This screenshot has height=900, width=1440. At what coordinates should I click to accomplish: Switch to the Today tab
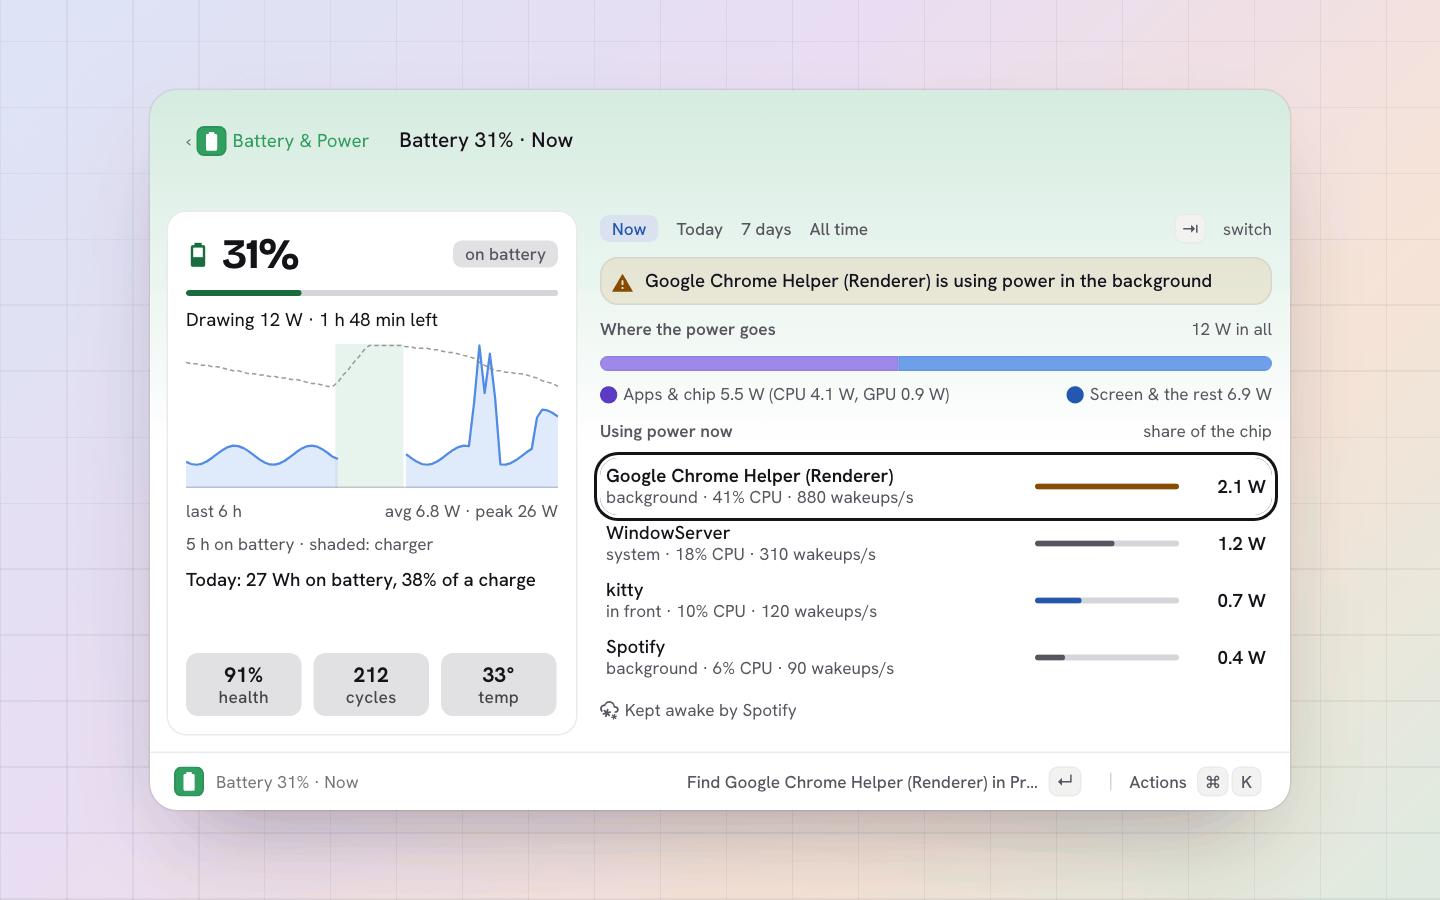(x=699, y=229)
